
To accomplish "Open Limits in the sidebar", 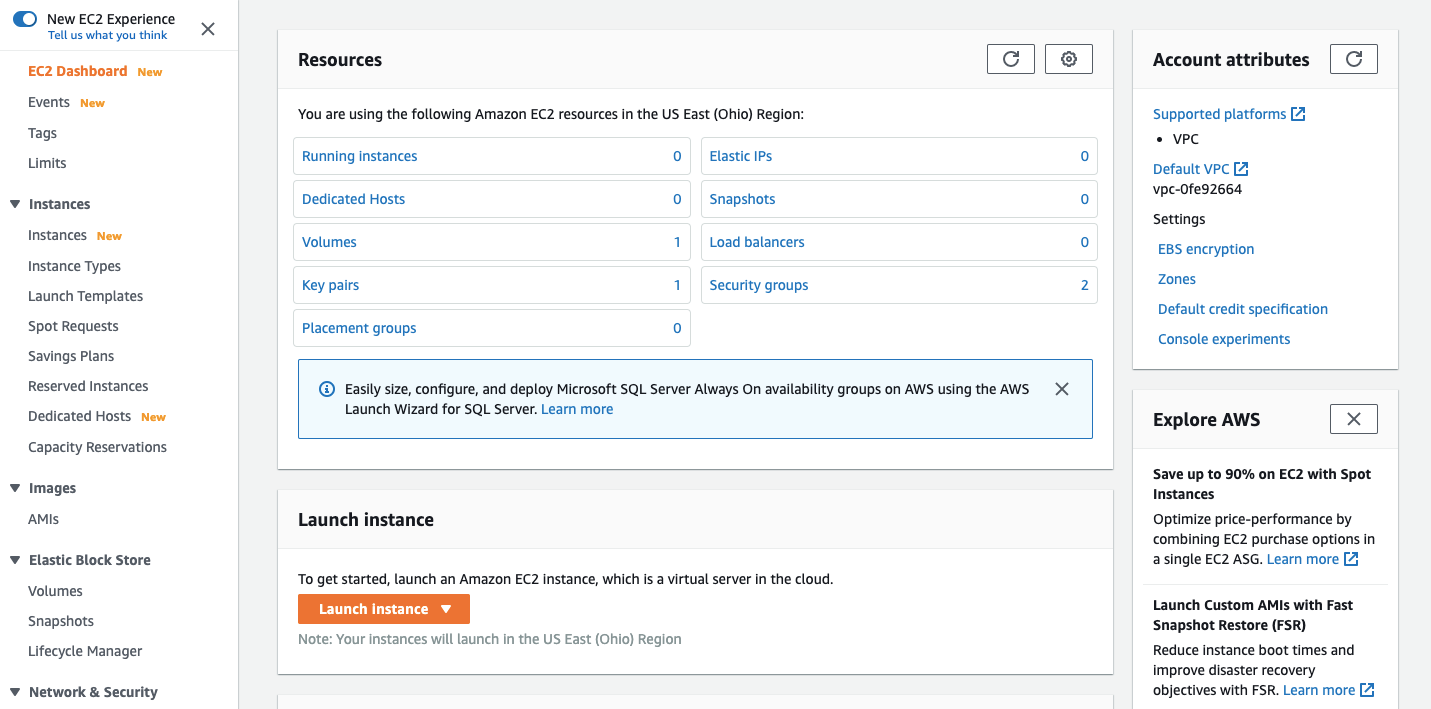I will (47, 163).
